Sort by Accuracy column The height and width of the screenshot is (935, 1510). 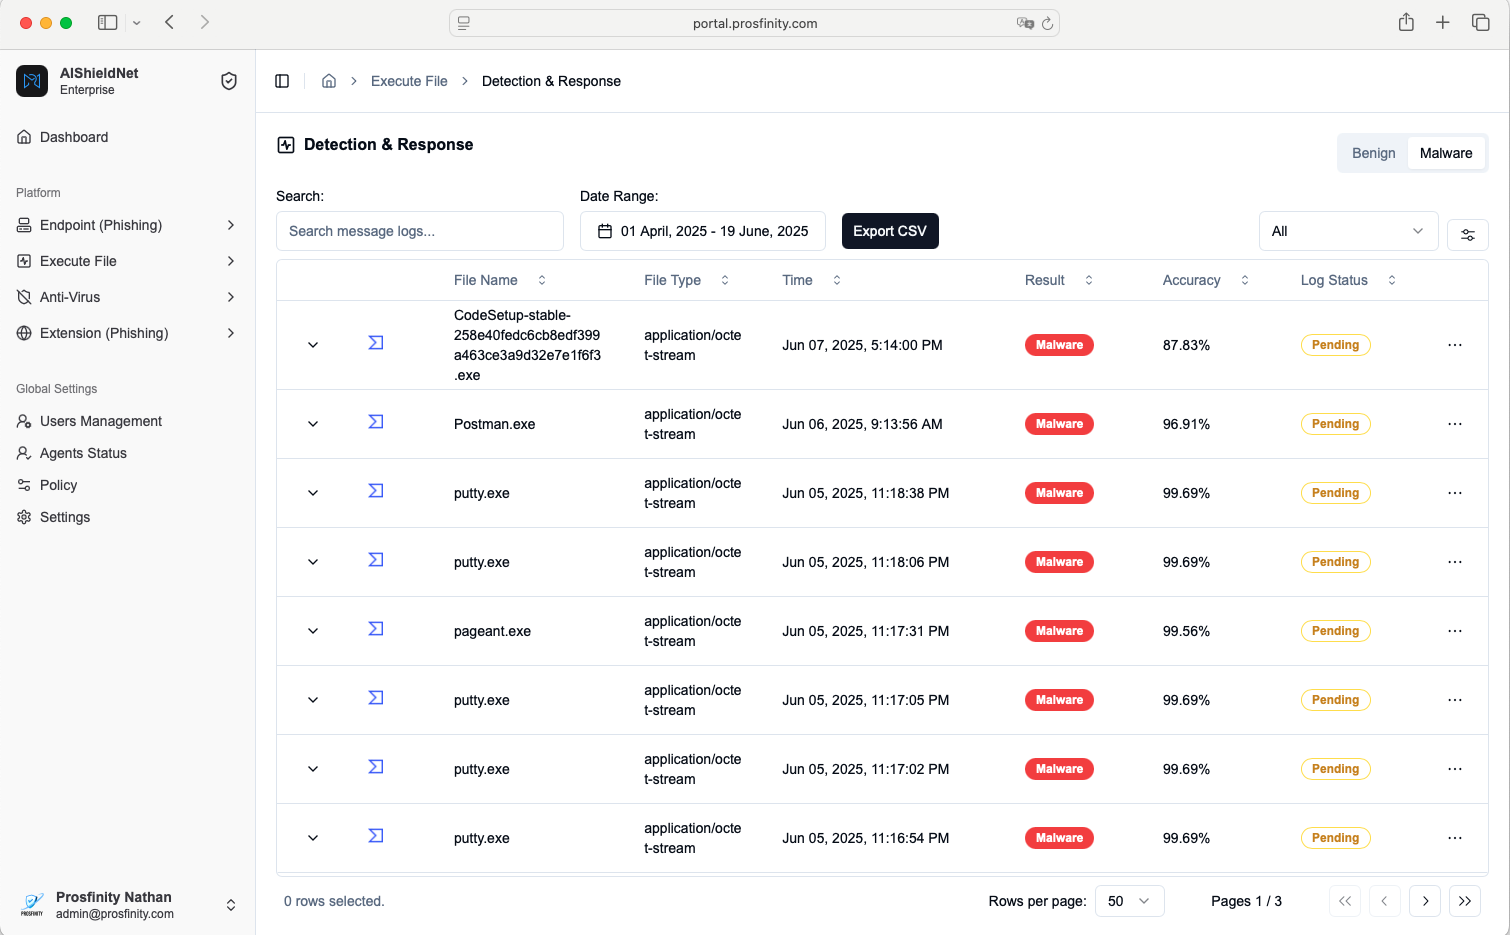1206,280
